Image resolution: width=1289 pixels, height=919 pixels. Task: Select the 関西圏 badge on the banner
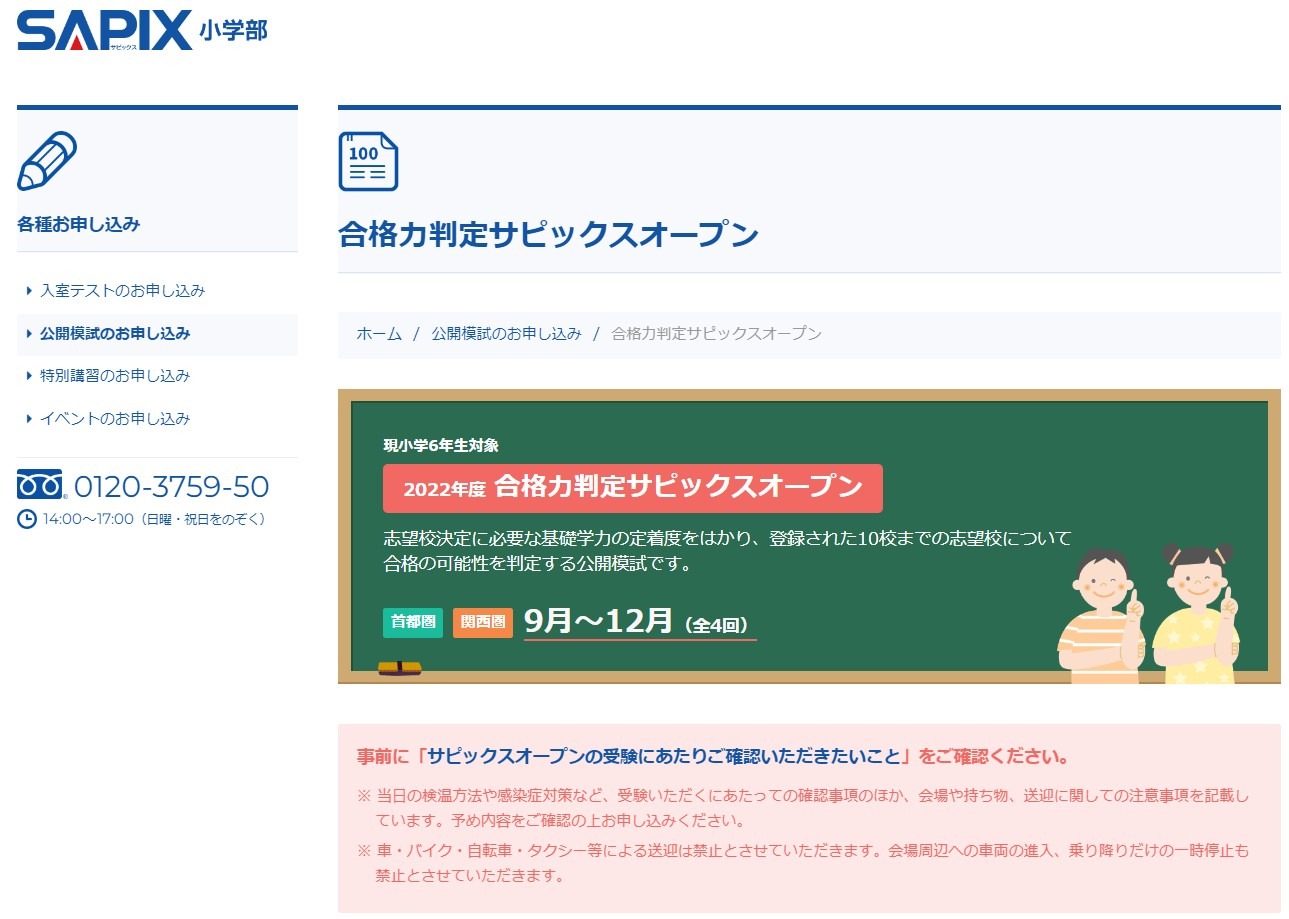point(483,621)
